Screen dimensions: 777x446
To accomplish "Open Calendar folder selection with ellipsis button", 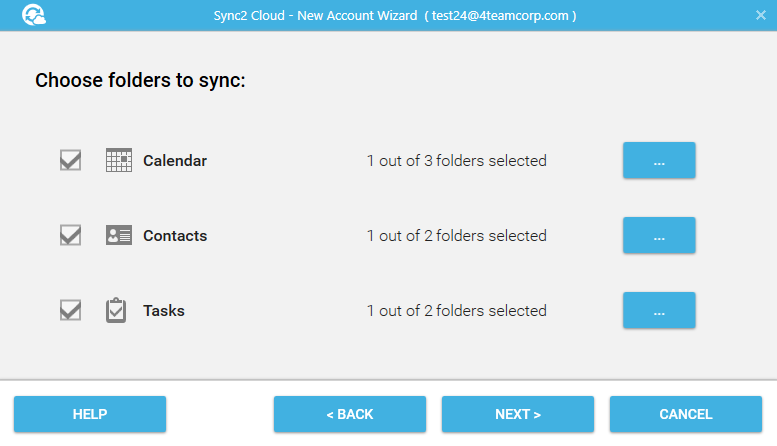I will [x=659, y=160].
